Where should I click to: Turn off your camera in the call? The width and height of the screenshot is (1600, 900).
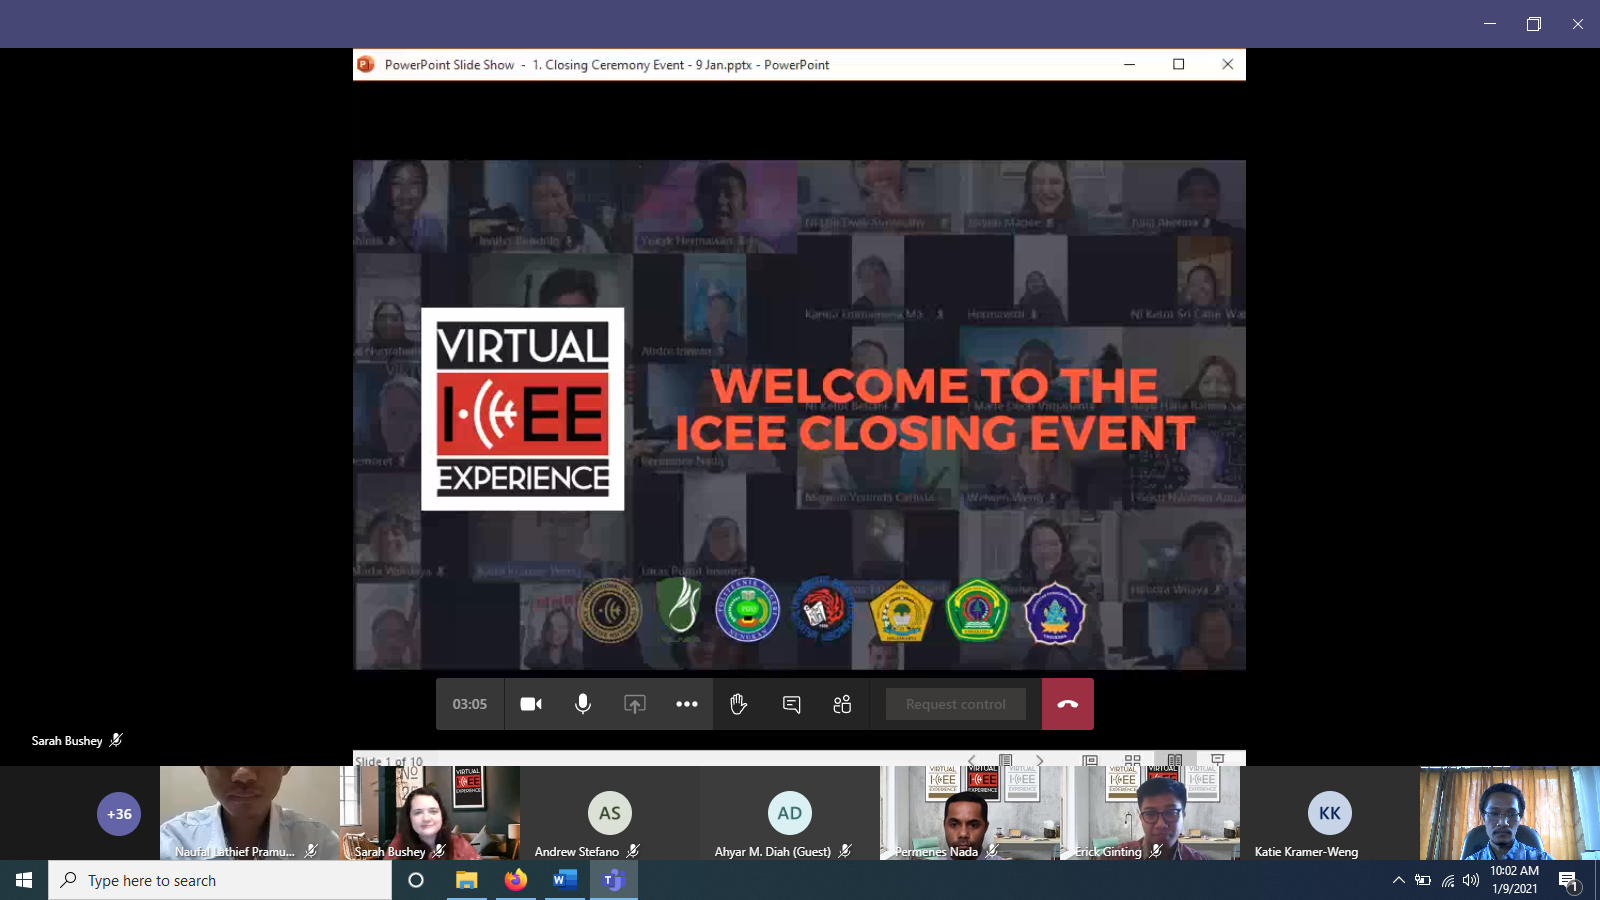(x=531, y=704)
